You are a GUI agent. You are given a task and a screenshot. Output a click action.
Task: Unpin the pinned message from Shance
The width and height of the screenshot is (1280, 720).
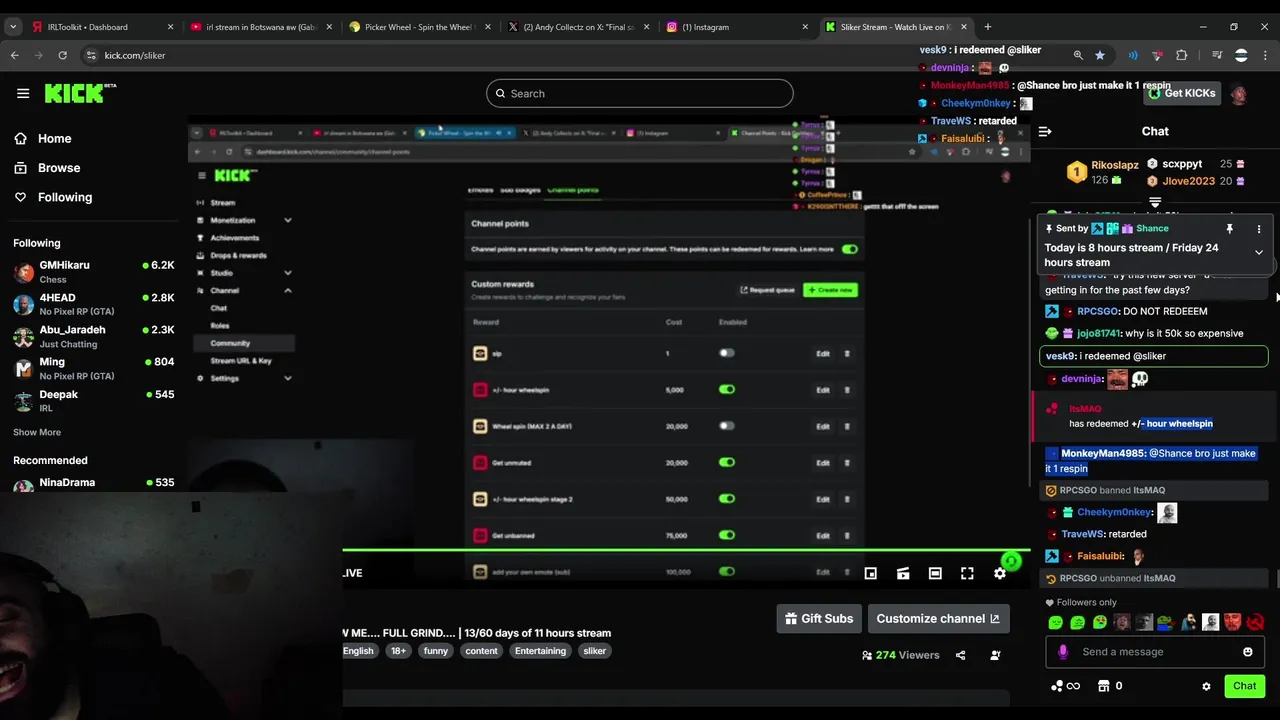pos(1230,229)
